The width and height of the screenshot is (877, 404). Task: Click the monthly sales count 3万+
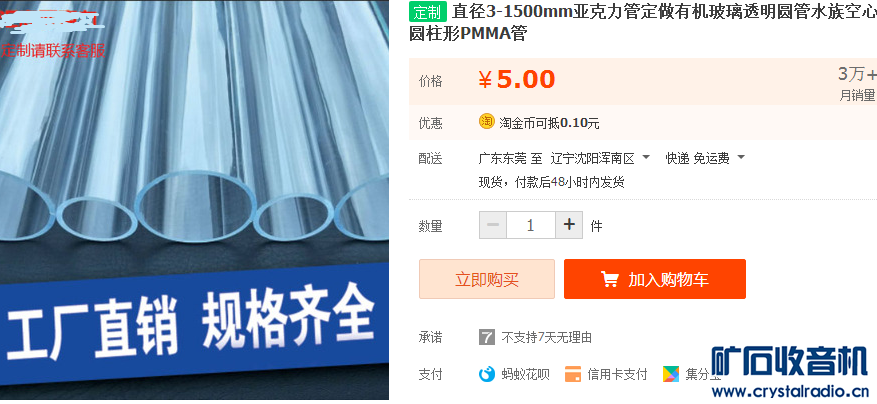coord(857,74)
